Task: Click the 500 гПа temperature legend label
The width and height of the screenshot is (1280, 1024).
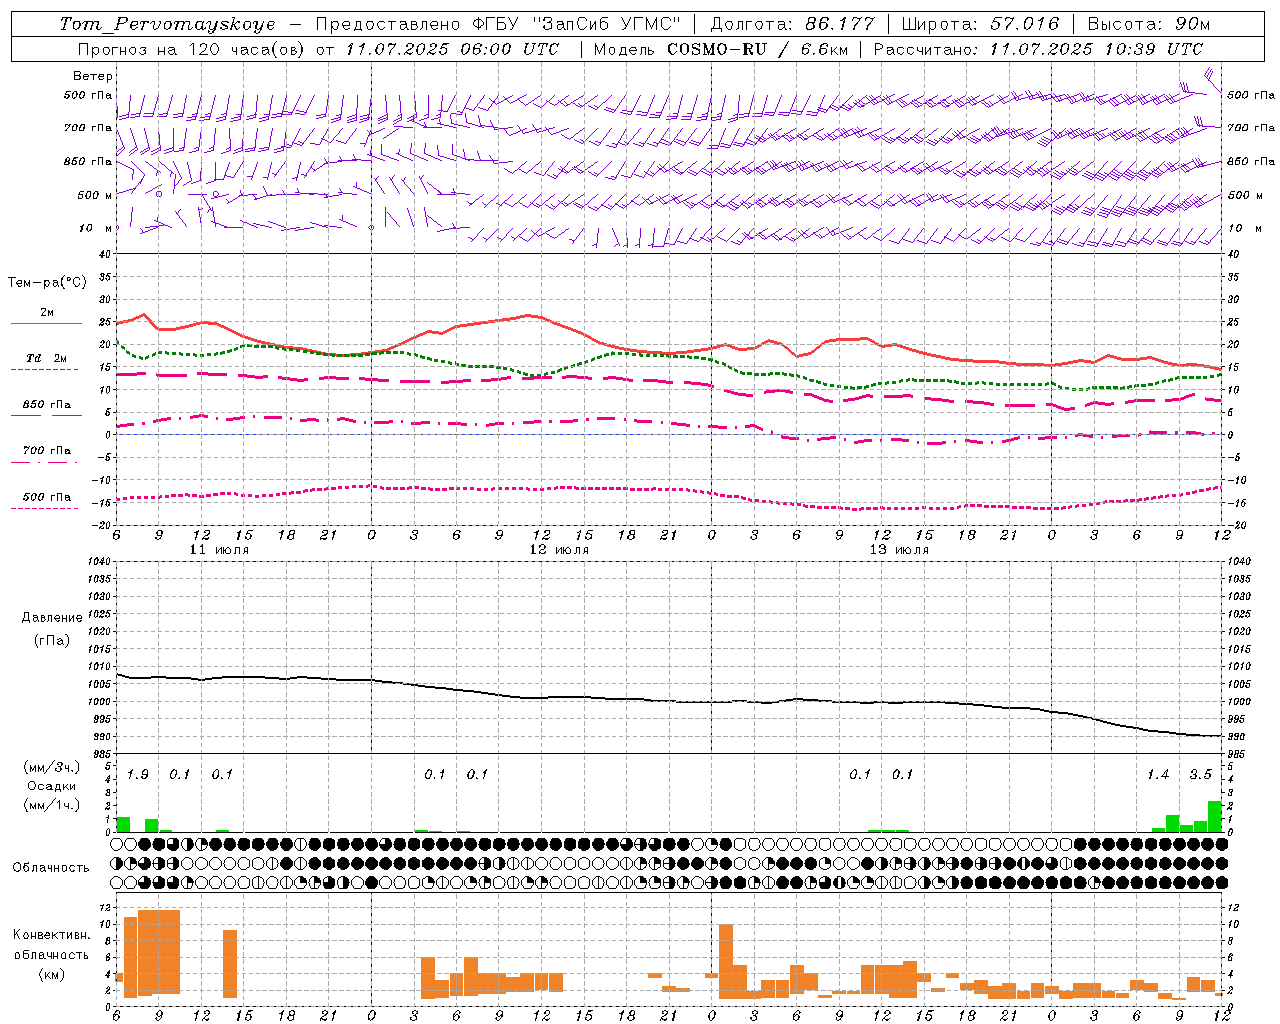Action: (x=47, y=497)
